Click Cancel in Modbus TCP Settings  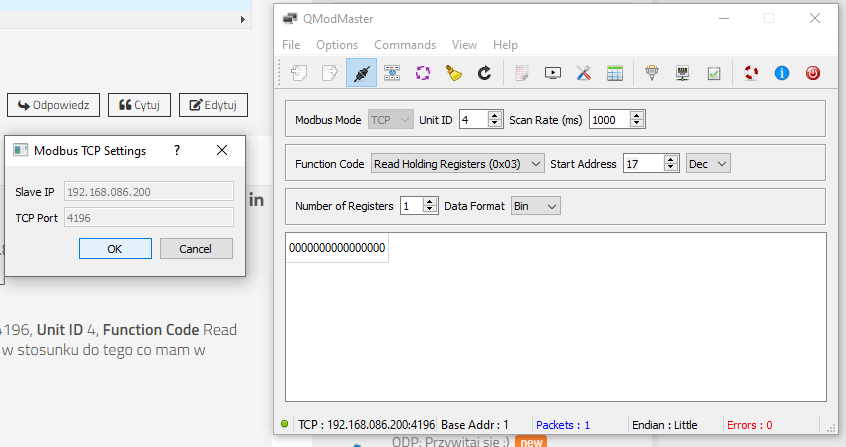(196, 249)
